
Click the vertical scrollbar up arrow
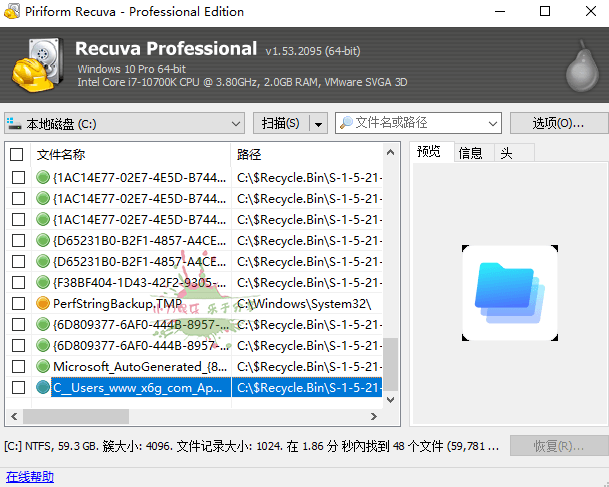point(390,153)
